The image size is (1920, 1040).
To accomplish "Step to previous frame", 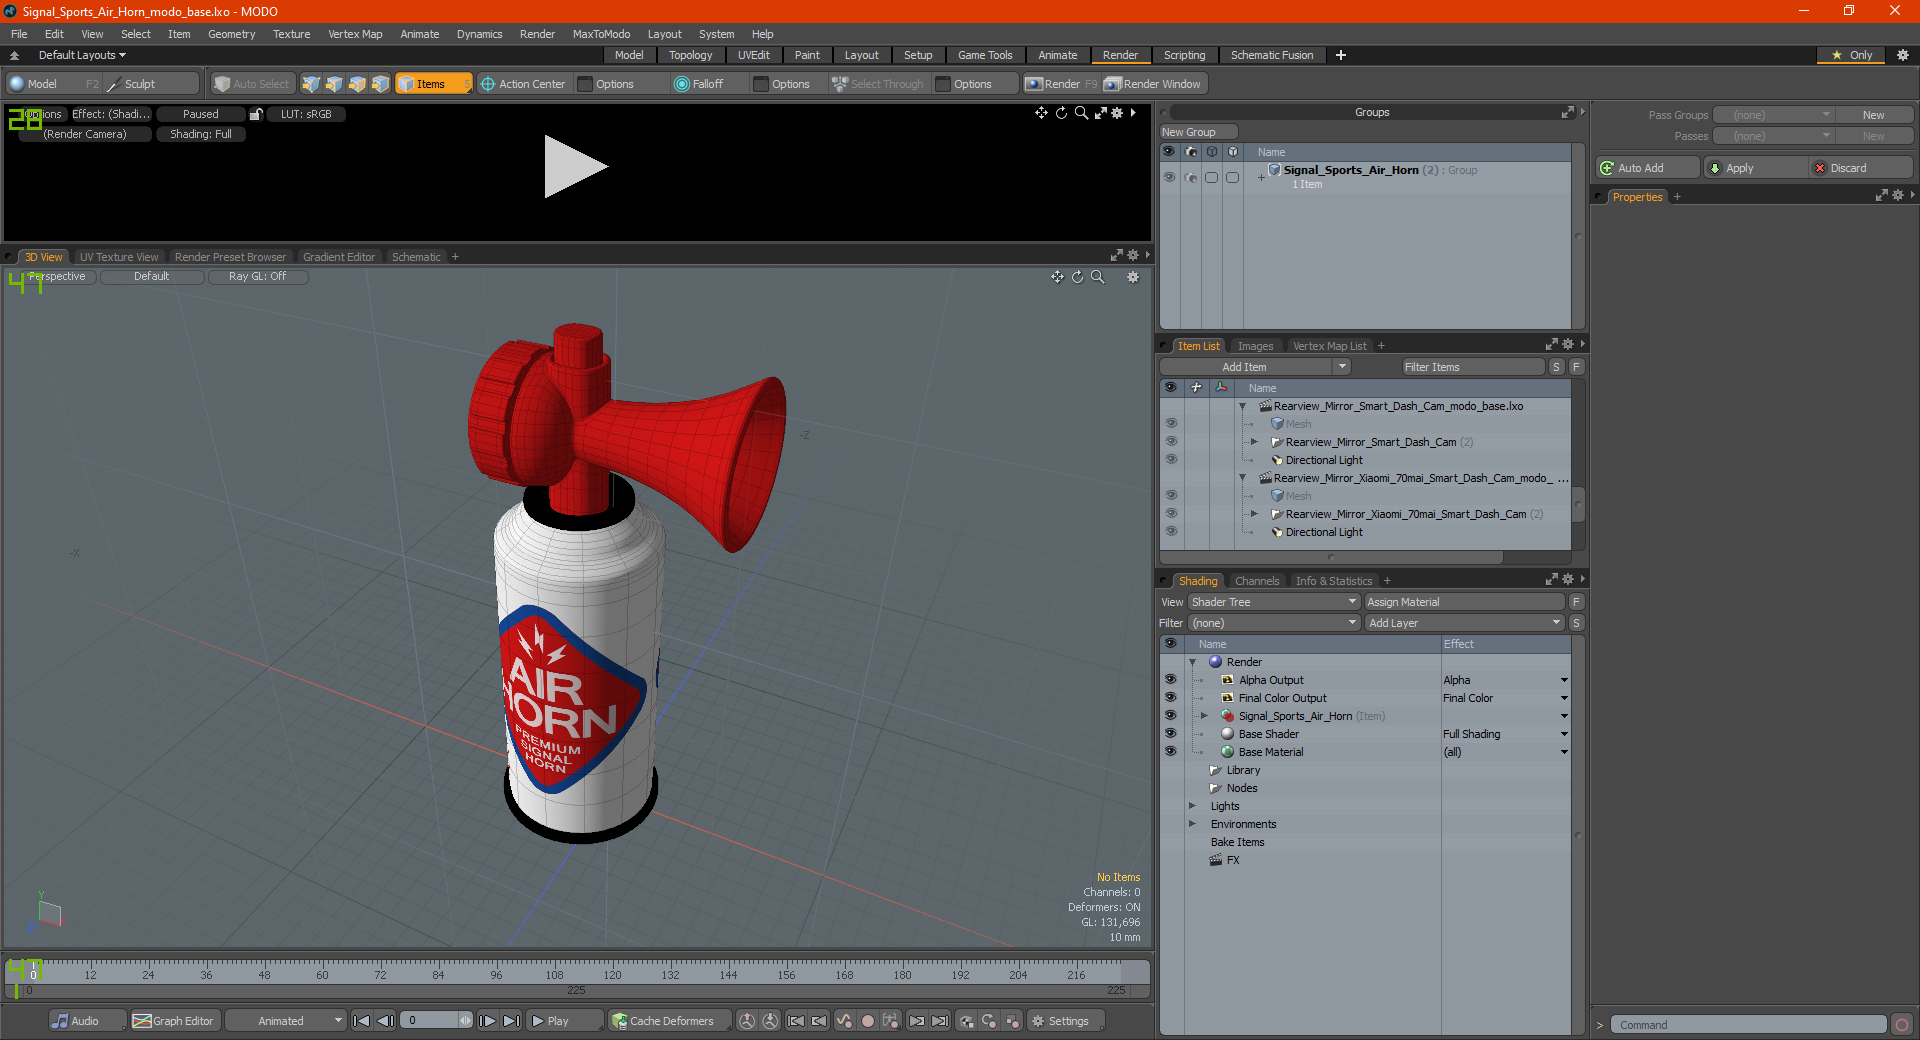I will pyautogui.click(x=386, y=1021).
